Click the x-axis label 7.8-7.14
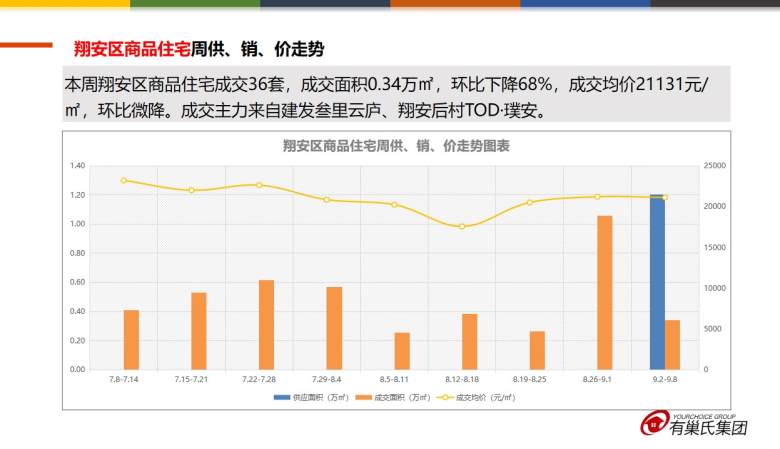The height and width of the screenshot is (449, 780). 123,379
